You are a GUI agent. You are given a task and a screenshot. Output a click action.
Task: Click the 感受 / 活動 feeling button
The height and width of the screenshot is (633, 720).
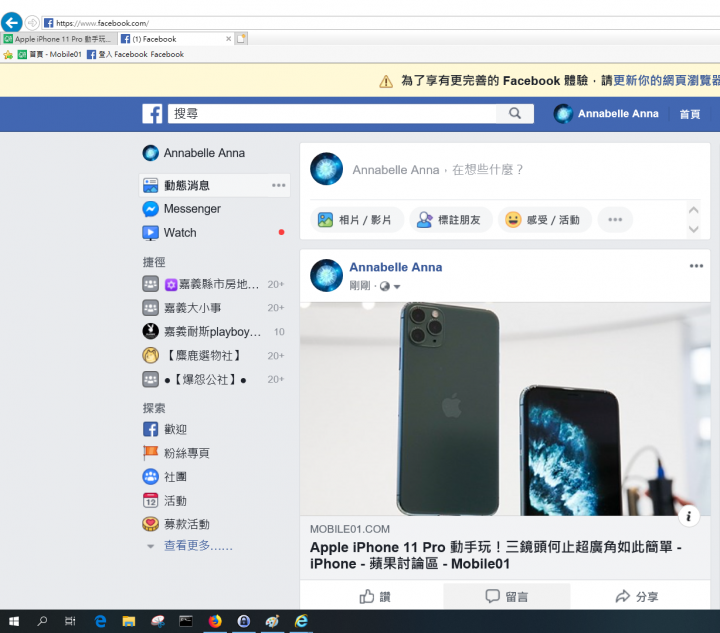point(545,220)
